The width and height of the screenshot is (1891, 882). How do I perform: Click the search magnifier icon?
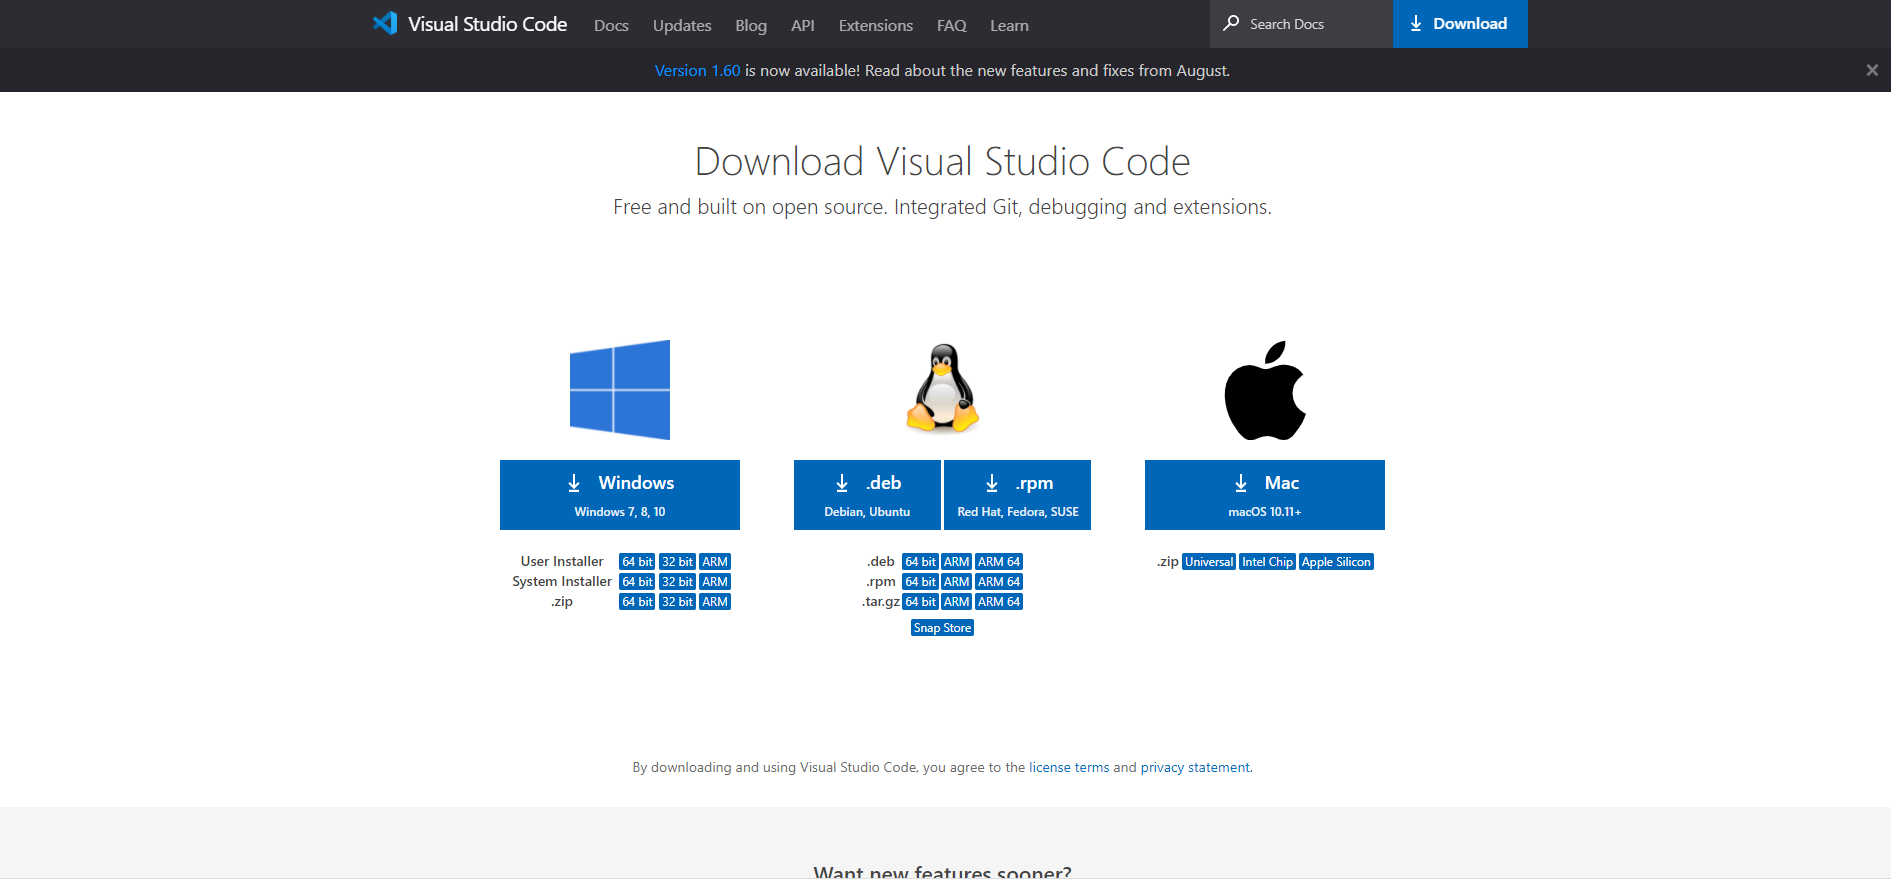[1231, 23]
